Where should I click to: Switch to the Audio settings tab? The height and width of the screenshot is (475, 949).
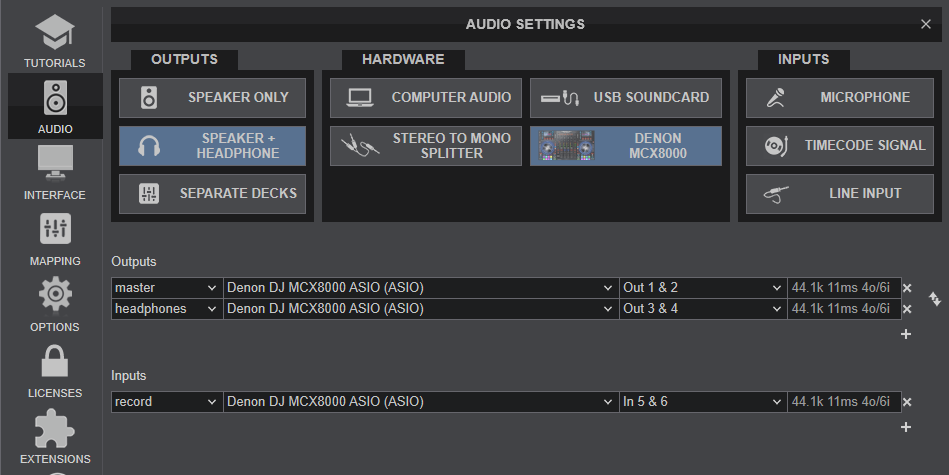pos(54,105)
